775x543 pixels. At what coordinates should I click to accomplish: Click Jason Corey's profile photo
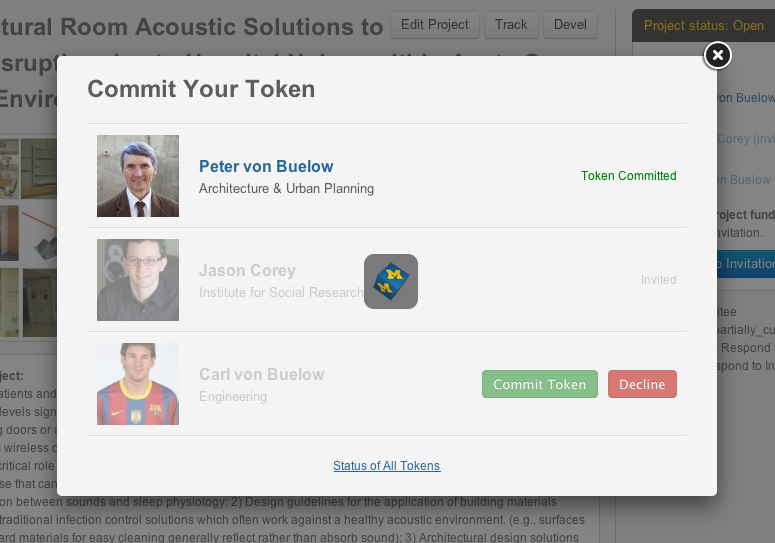click(x=138, y=280)
